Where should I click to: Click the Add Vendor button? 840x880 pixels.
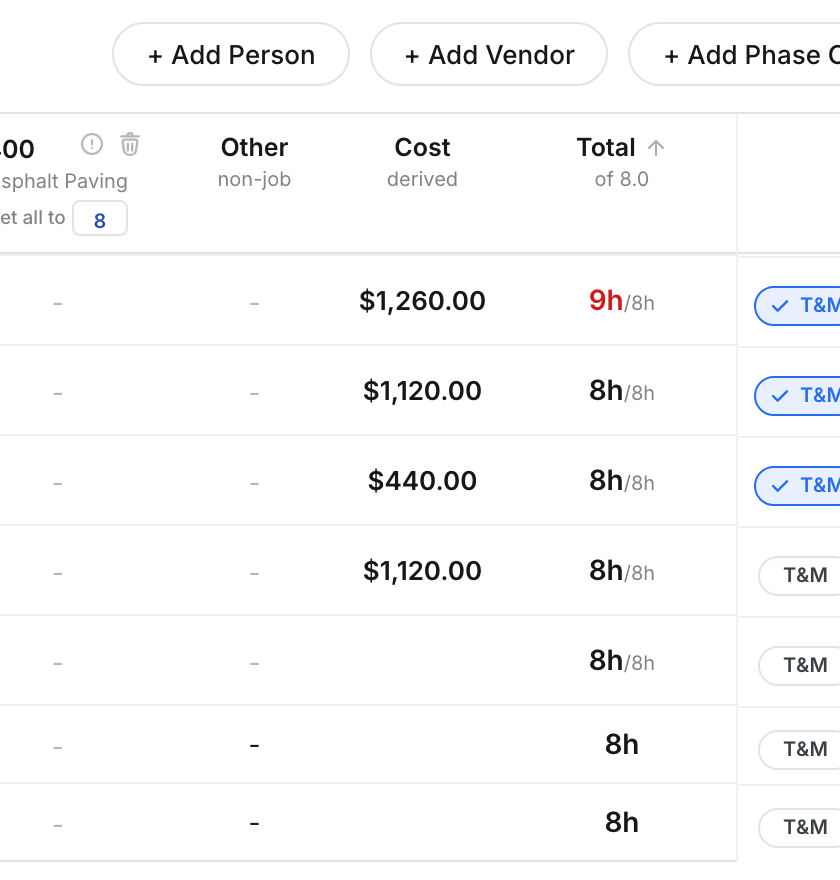coord(489,54)
